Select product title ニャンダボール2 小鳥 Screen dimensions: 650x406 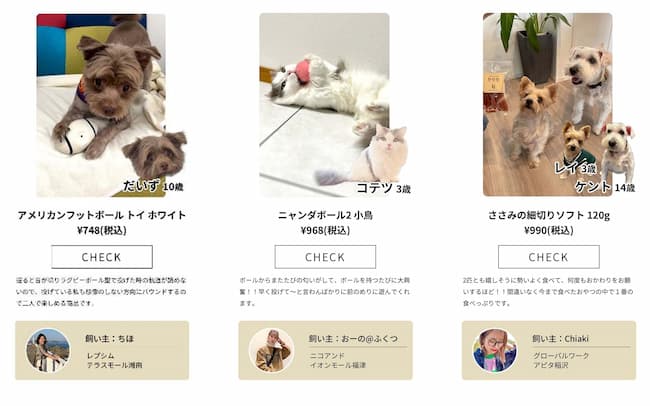coord(325,215)
